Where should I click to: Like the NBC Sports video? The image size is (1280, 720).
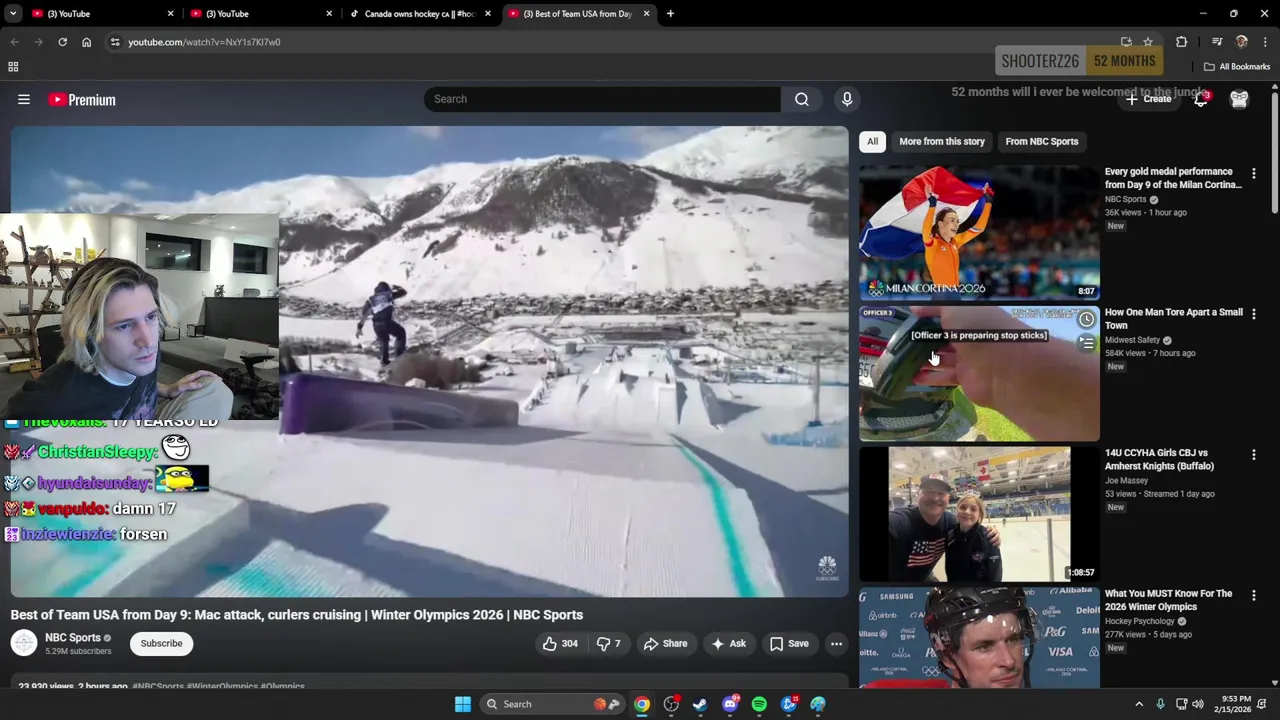tap(560, 644)
